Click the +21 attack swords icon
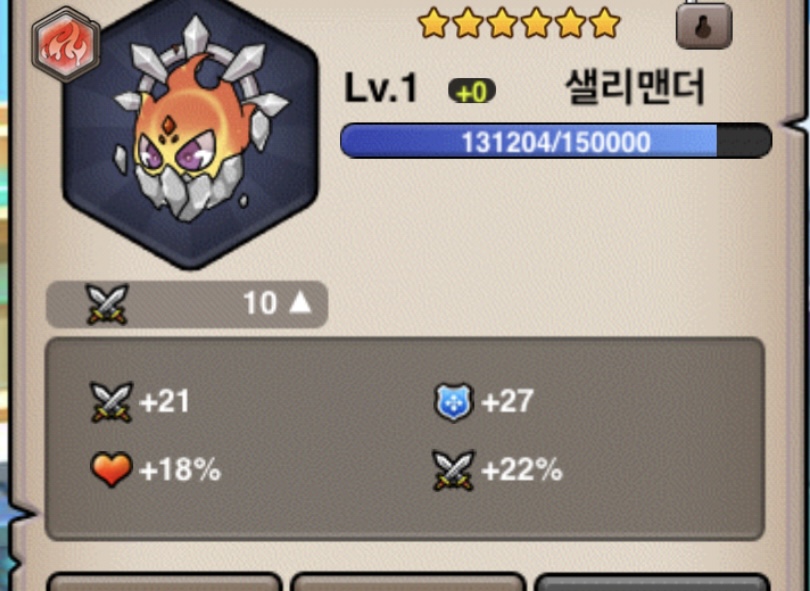This screenshot has width=810, height=591. tap(111, 402)
